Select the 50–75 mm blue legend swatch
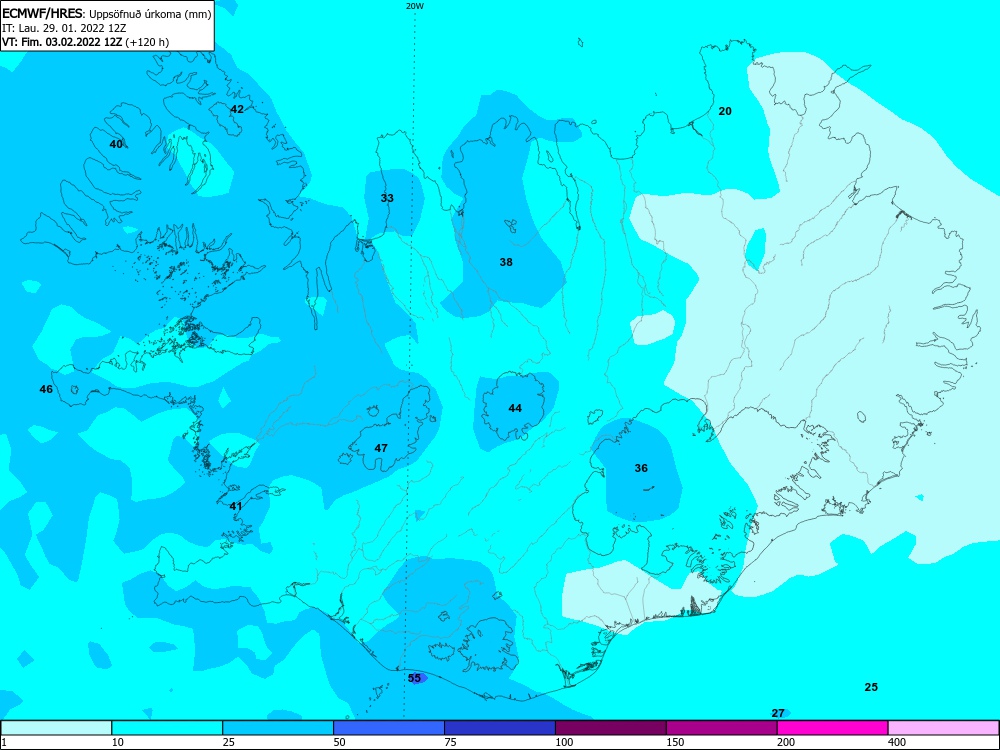Viewport: 1000px width, 750px height. pyautogui.click(x=389, y=728)
